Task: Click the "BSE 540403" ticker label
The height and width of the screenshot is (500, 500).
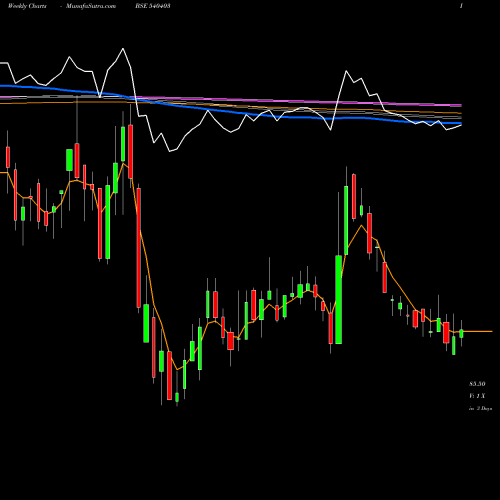Action: (x=153, y=6)
